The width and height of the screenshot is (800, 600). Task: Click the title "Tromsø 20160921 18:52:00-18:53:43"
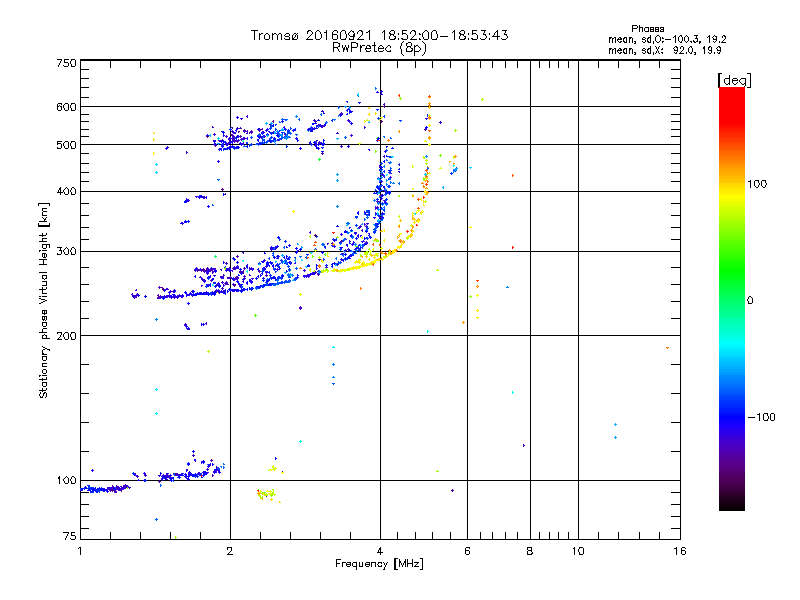click(379, 35)
